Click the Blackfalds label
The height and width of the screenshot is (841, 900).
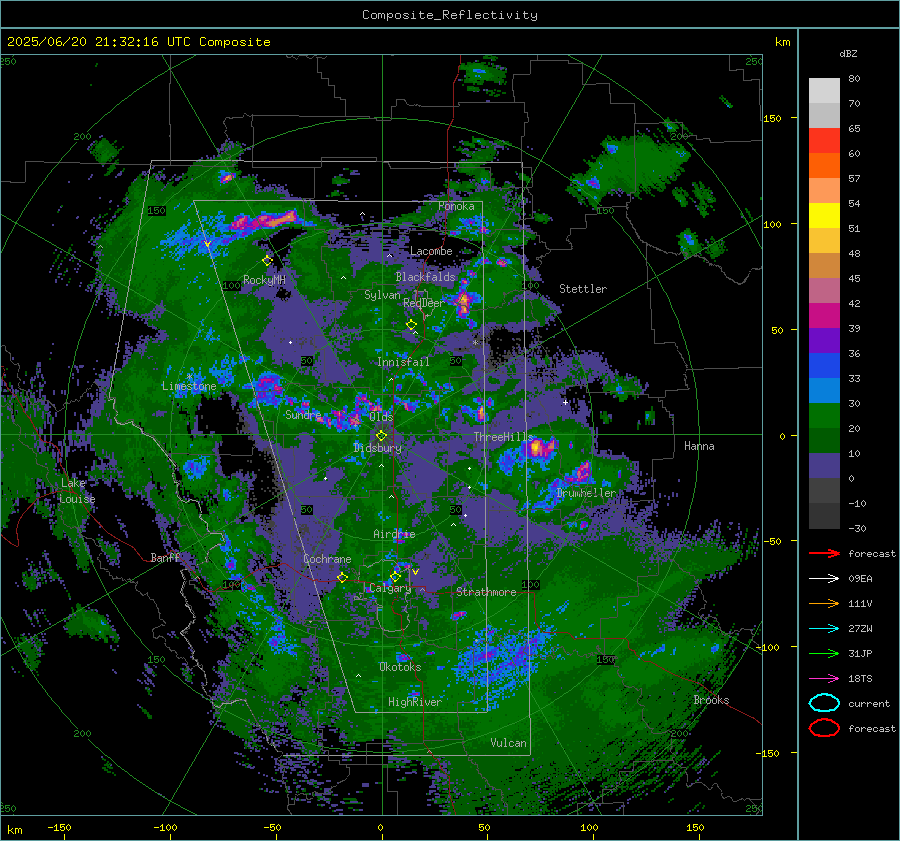tap(425, 277)
